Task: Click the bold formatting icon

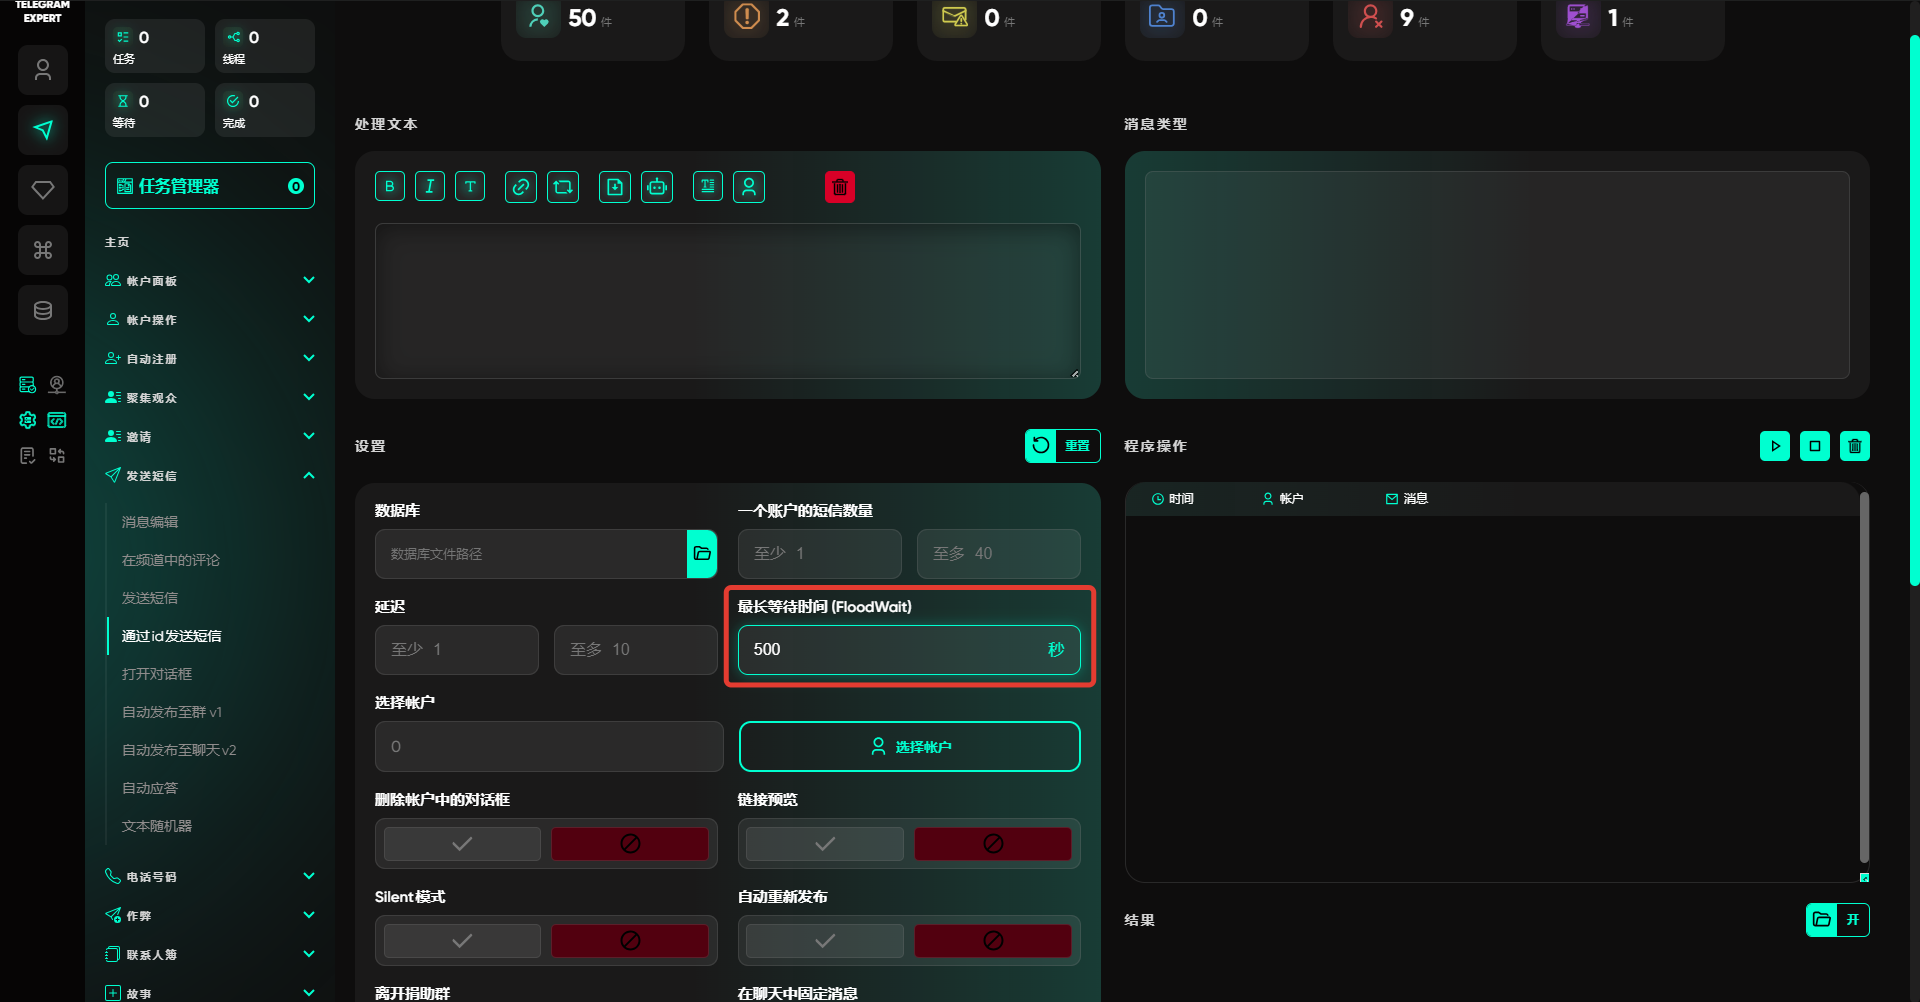Action: (x=390, y=187)
